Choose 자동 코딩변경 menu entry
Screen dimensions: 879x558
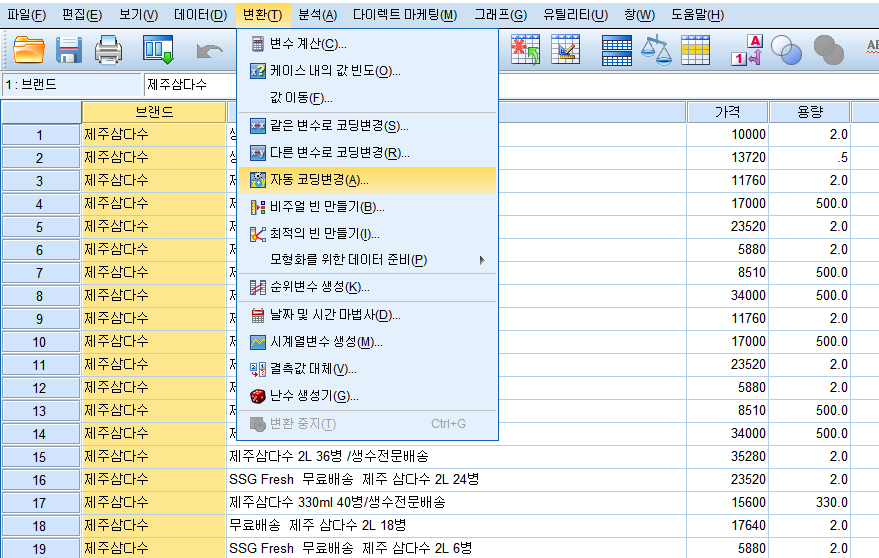[367, 180]
